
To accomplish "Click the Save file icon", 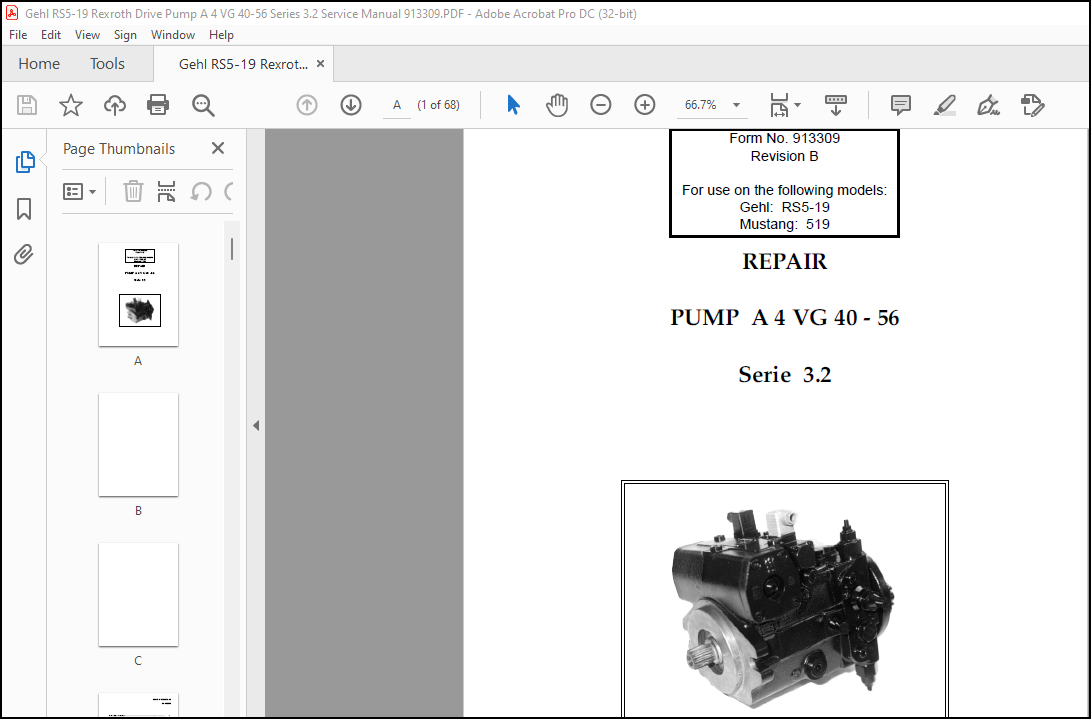I will click(x=26, y=105).
